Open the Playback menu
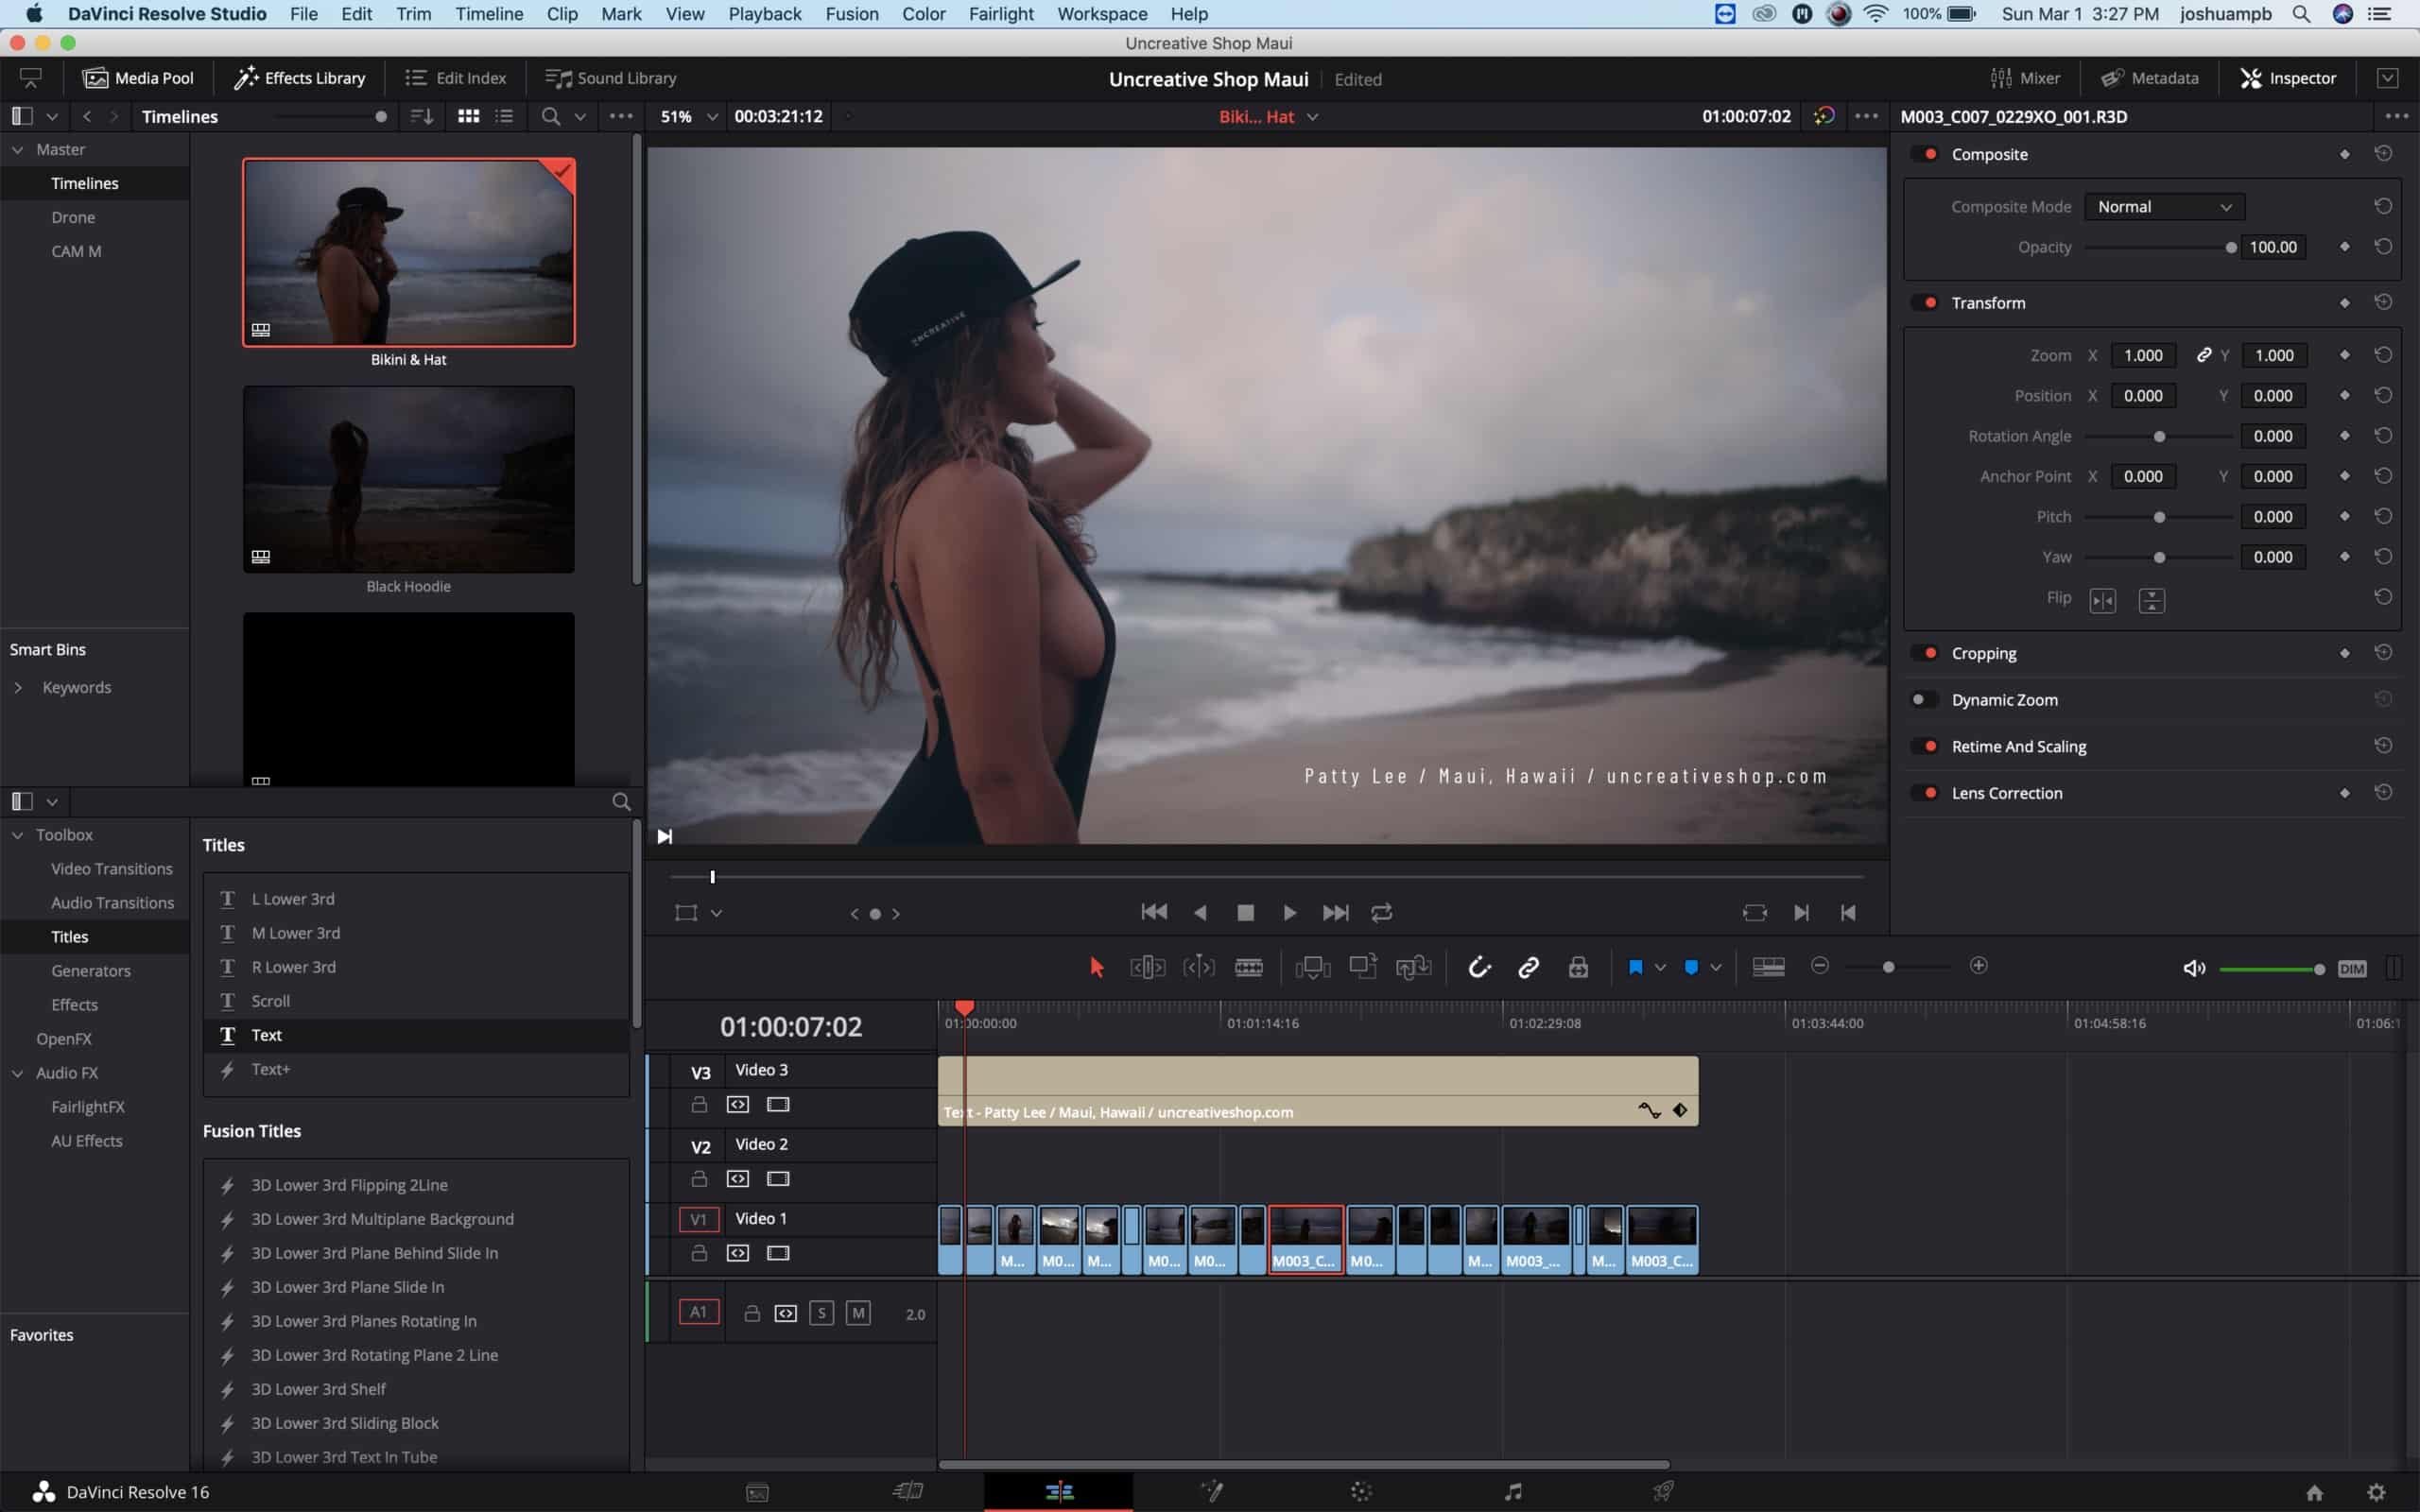This screenshot has width=2420, height=1512. tap(764, 14)
